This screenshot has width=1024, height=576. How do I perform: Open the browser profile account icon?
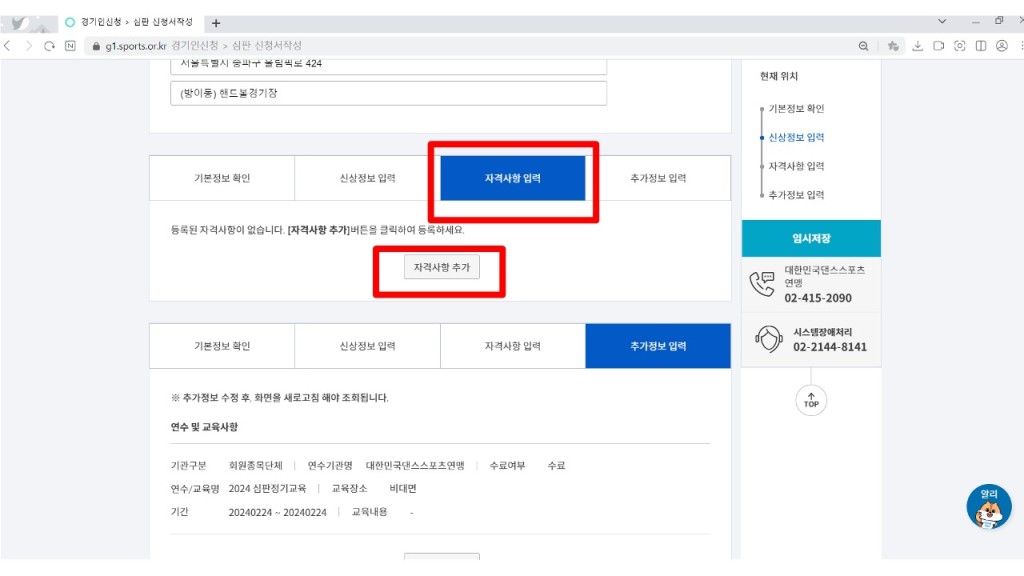coord(1001,46)
